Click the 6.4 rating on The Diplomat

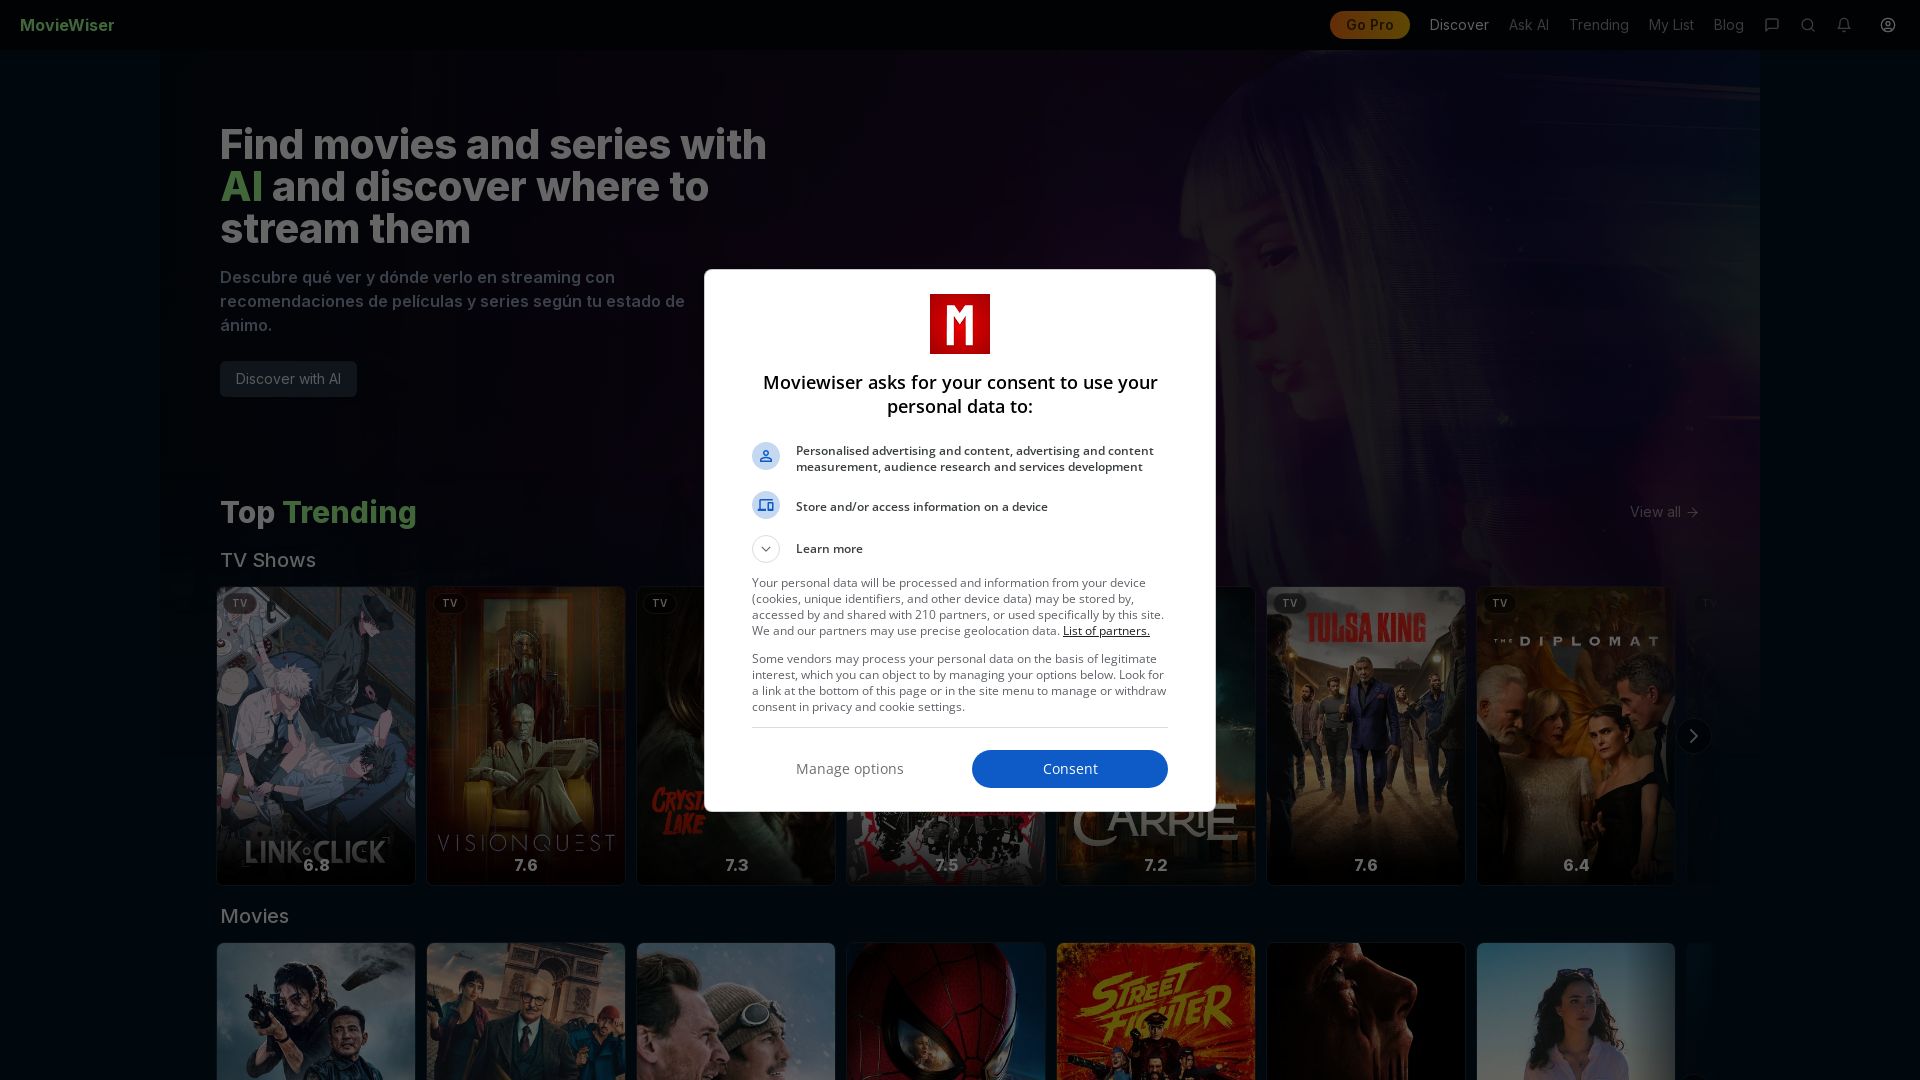coord(1576,865)
